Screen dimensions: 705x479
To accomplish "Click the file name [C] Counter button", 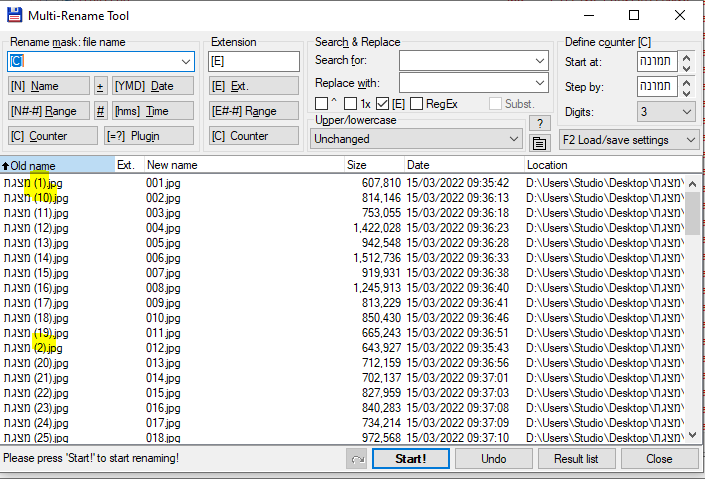I will tap(53, 136).
